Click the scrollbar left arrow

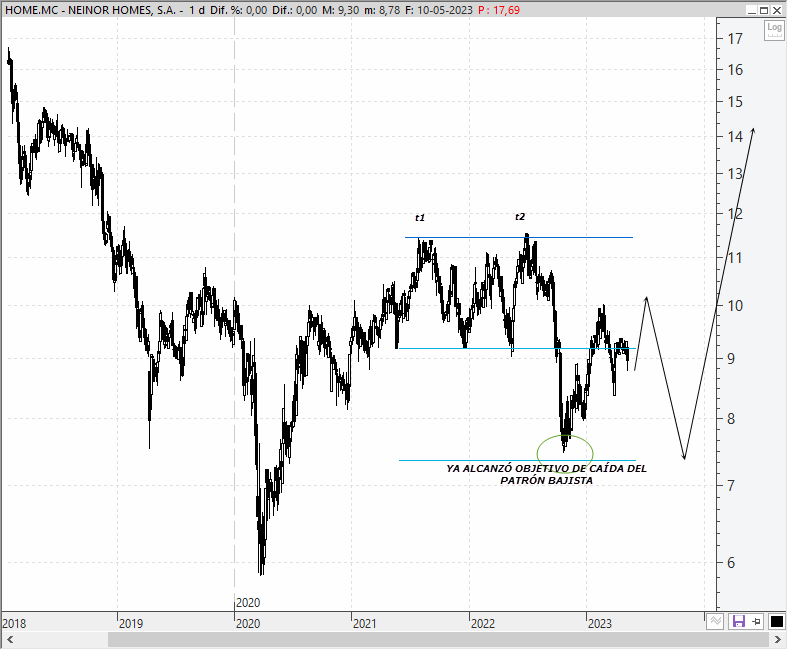[10, 640]
